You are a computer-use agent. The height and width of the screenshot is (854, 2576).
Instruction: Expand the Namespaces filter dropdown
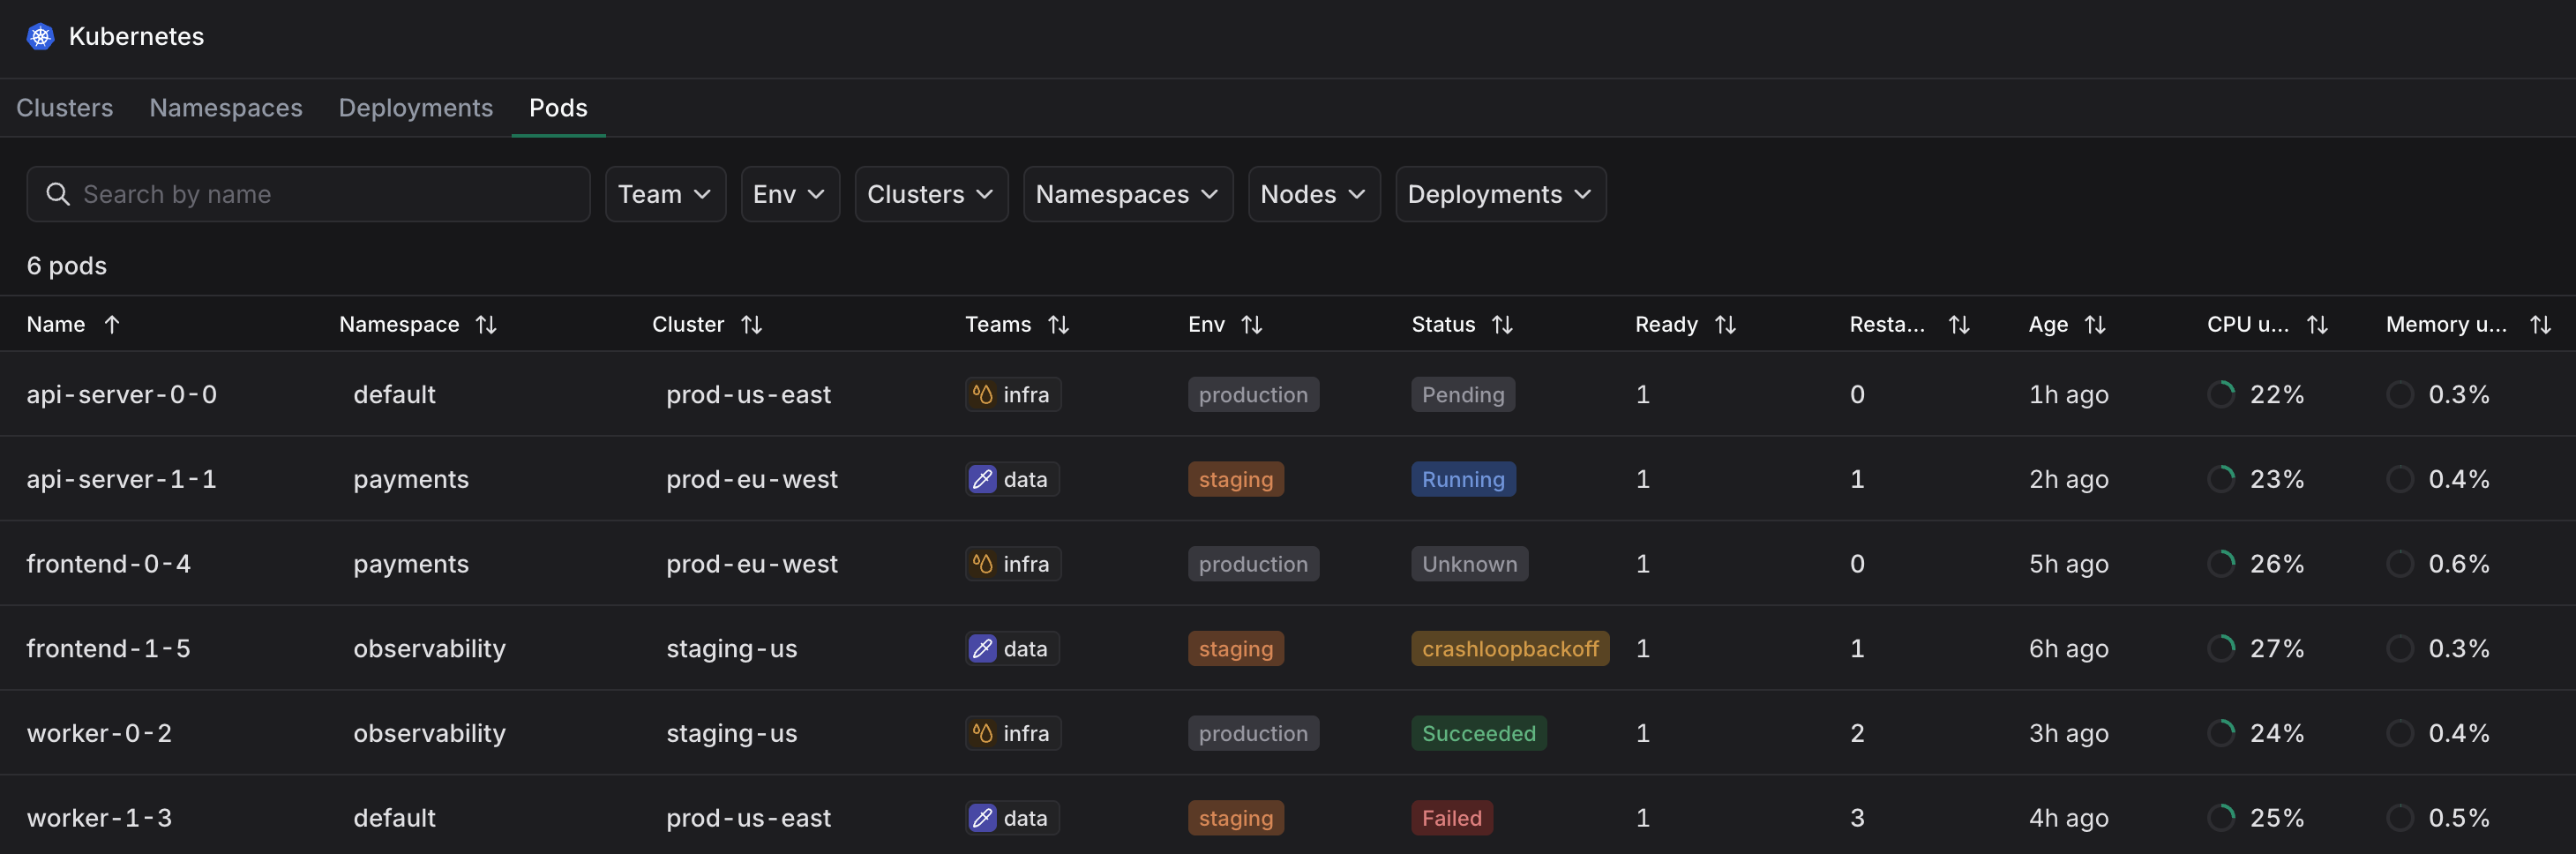point(1127,194)
